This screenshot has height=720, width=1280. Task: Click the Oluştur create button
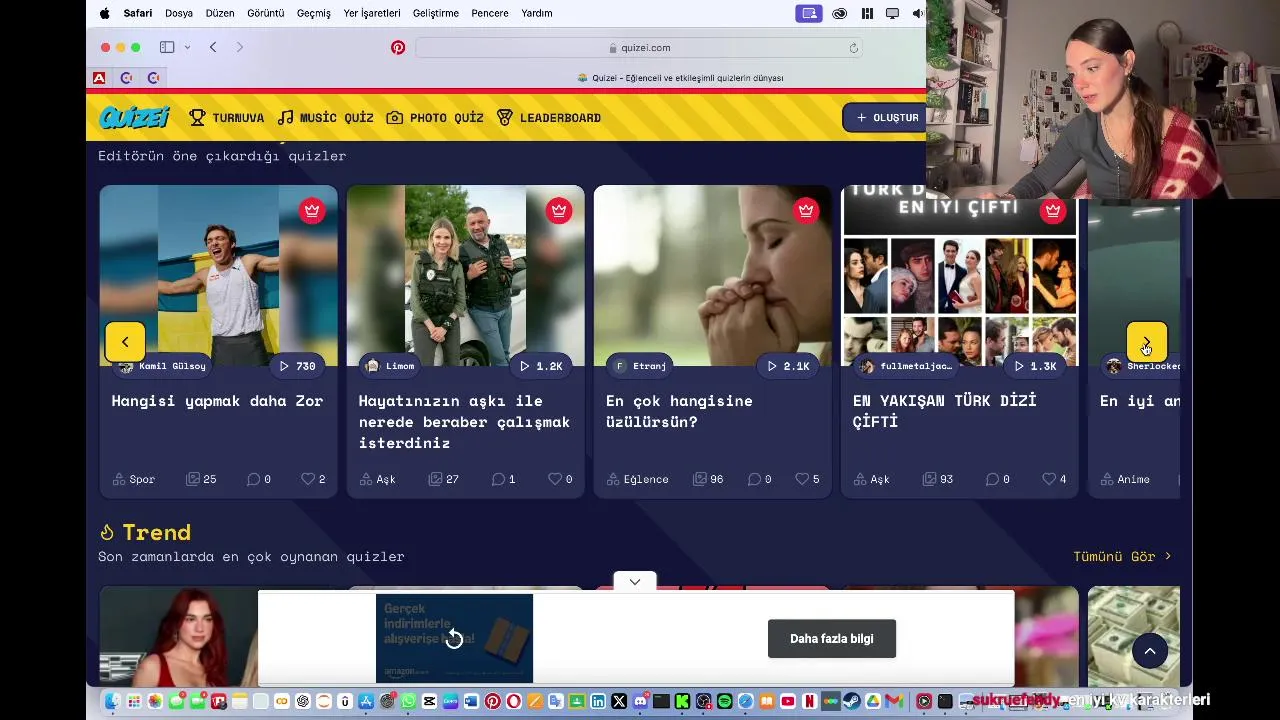[885, 117]
